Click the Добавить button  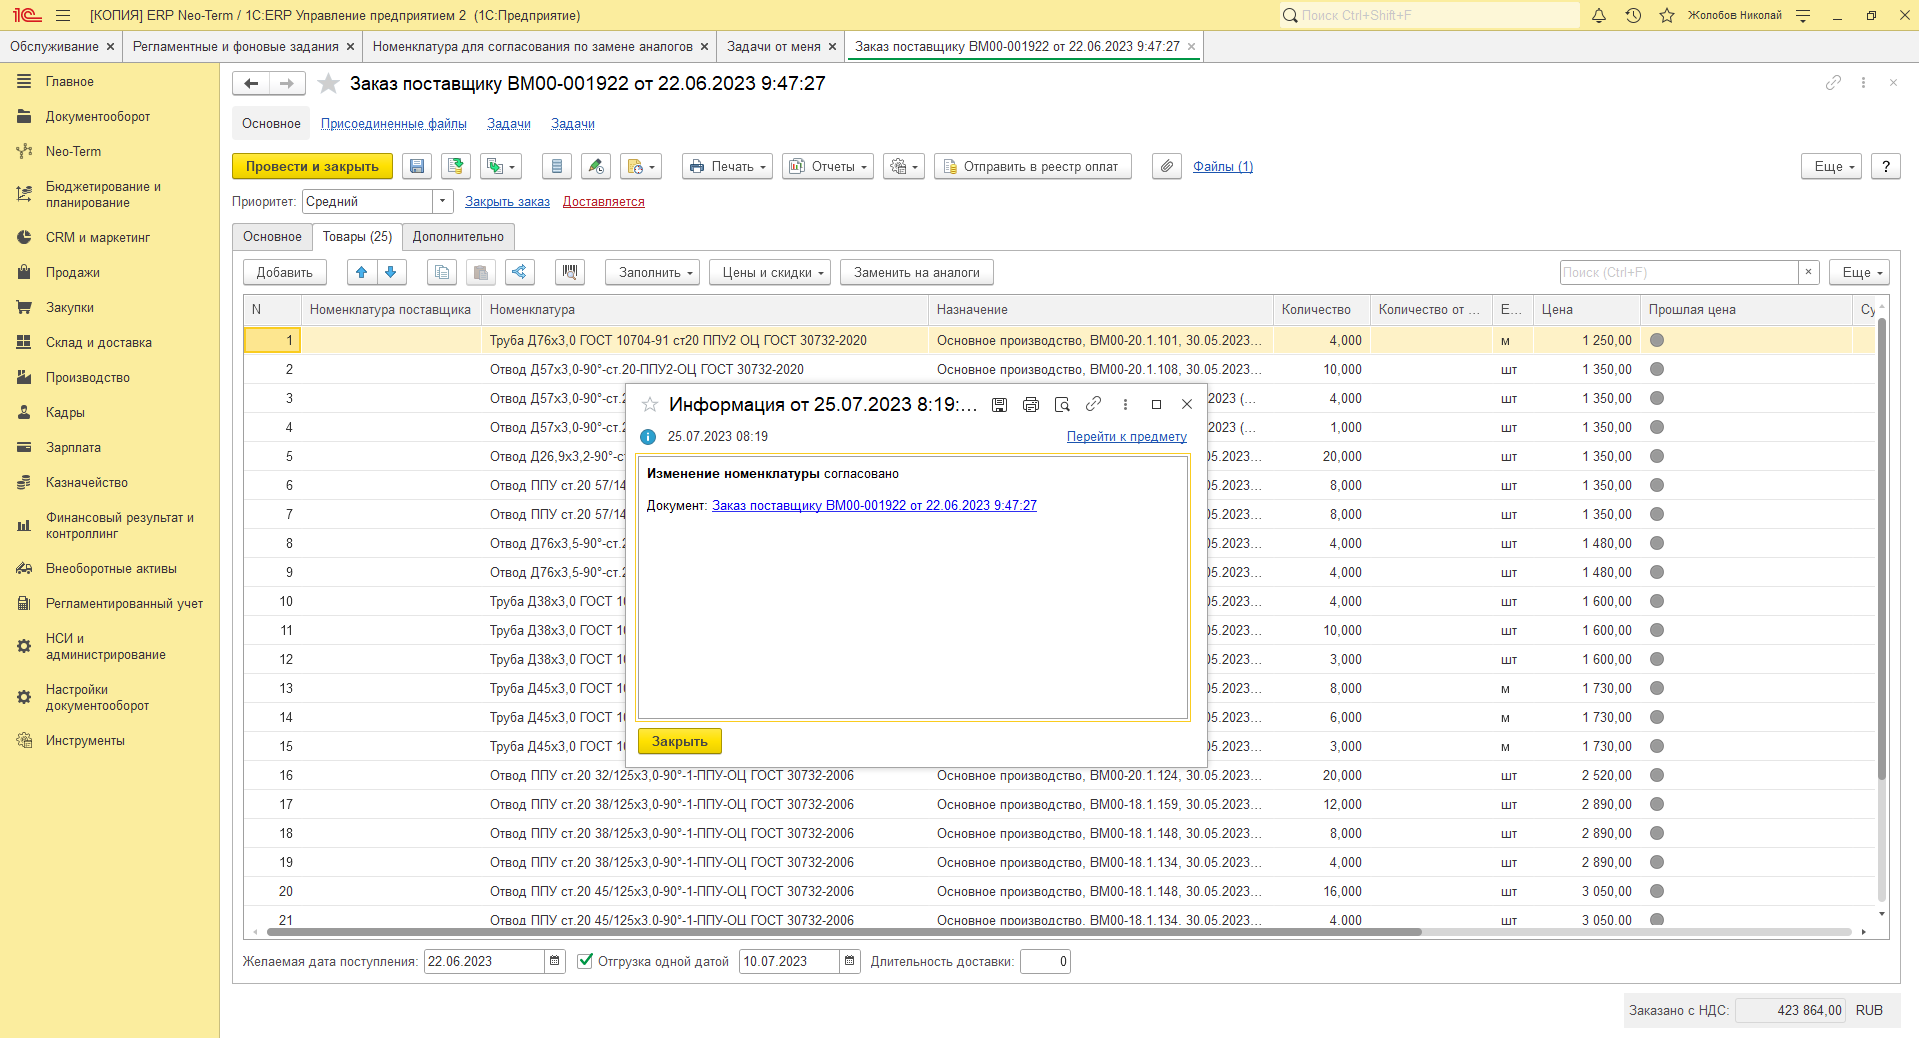pos(284,272)
